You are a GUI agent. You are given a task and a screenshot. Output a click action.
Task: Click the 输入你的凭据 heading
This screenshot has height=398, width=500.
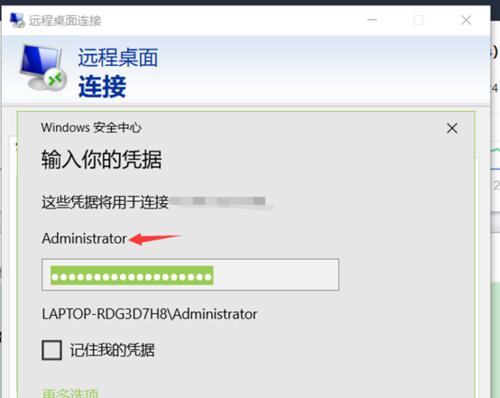102,159
